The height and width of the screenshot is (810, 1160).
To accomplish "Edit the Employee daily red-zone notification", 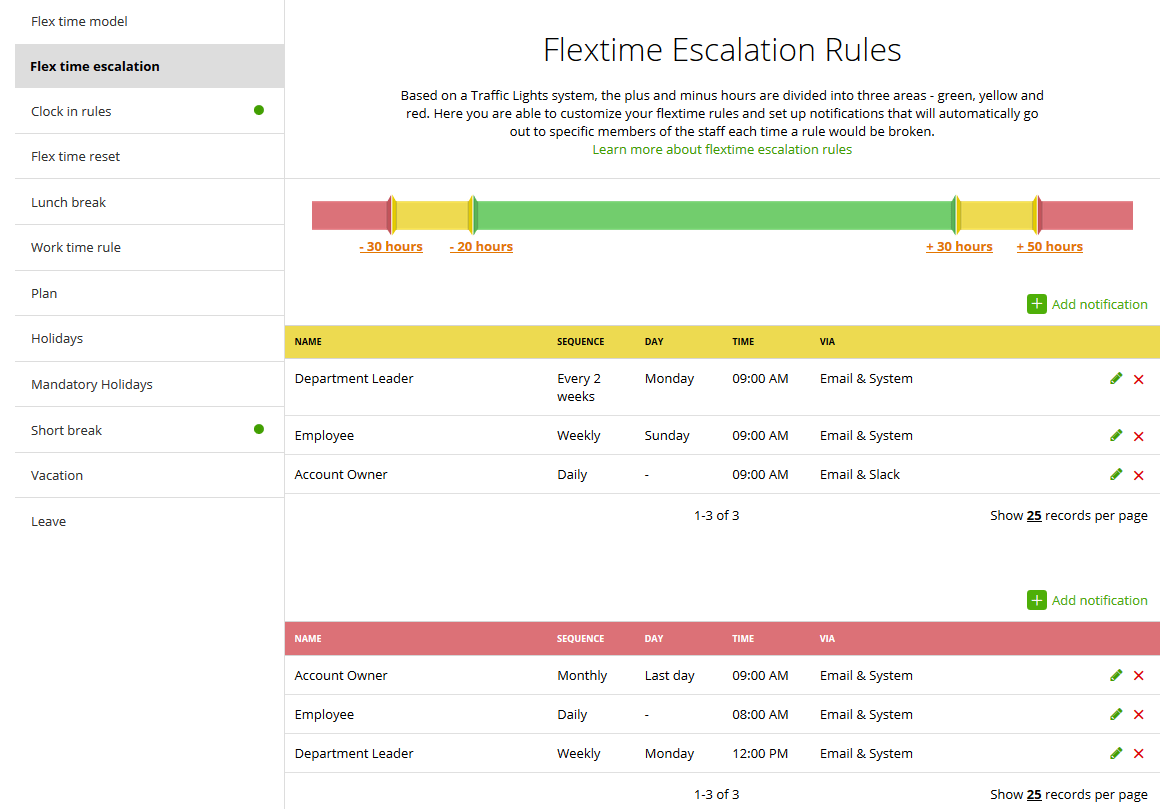I will coord(1116,714).
